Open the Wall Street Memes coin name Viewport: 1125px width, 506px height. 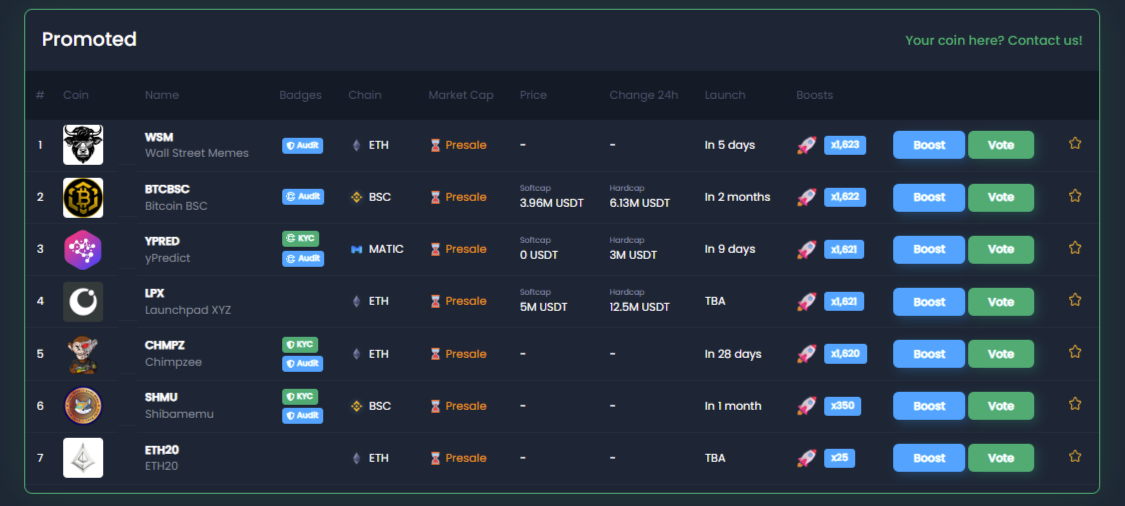click(x=197, y=153)
